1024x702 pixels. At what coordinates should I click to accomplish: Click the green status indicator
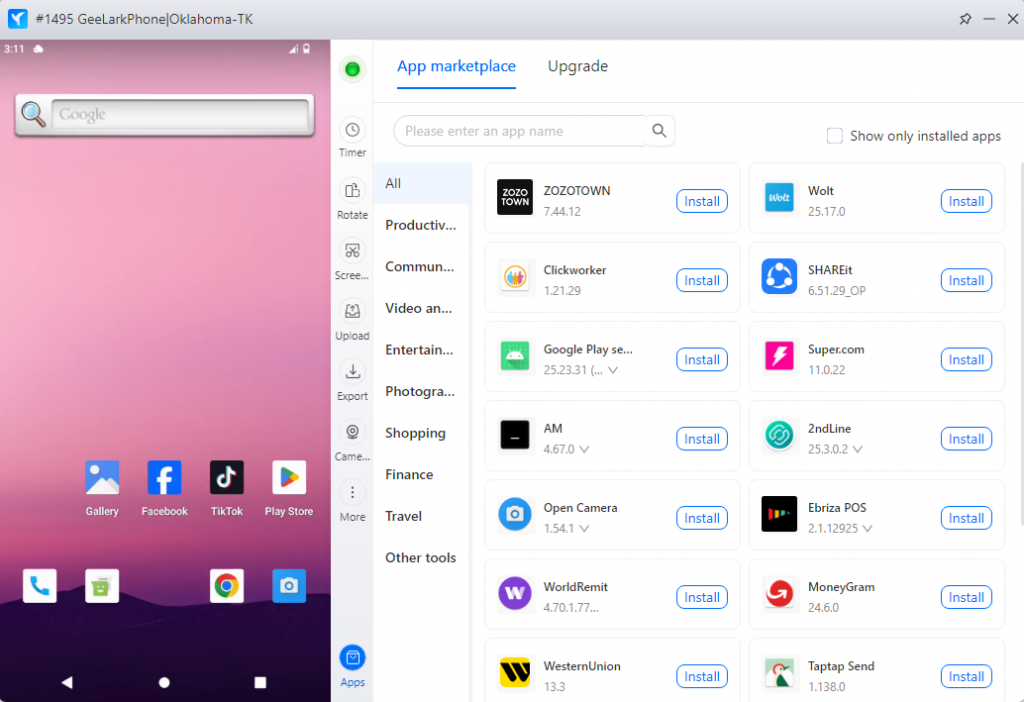pyautogui.click(x=352, y=69)
